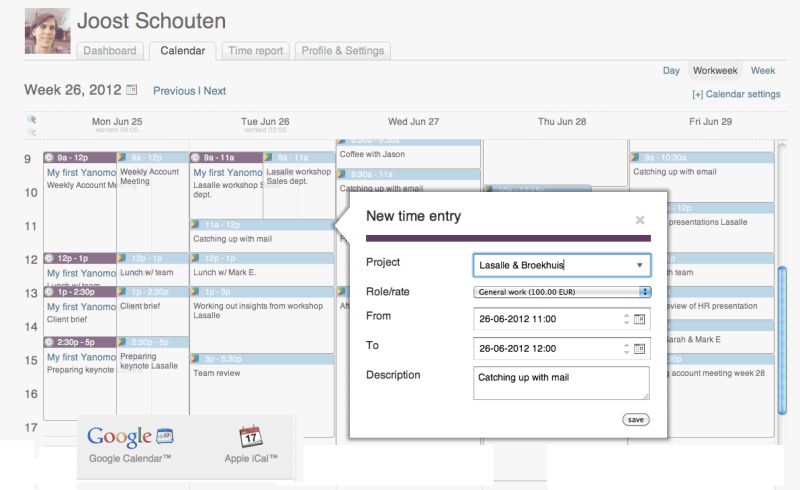The height and width of the screenshot is (490, 800).
Task: Open Monday Client brief Google event
Action: coord(153,310)
